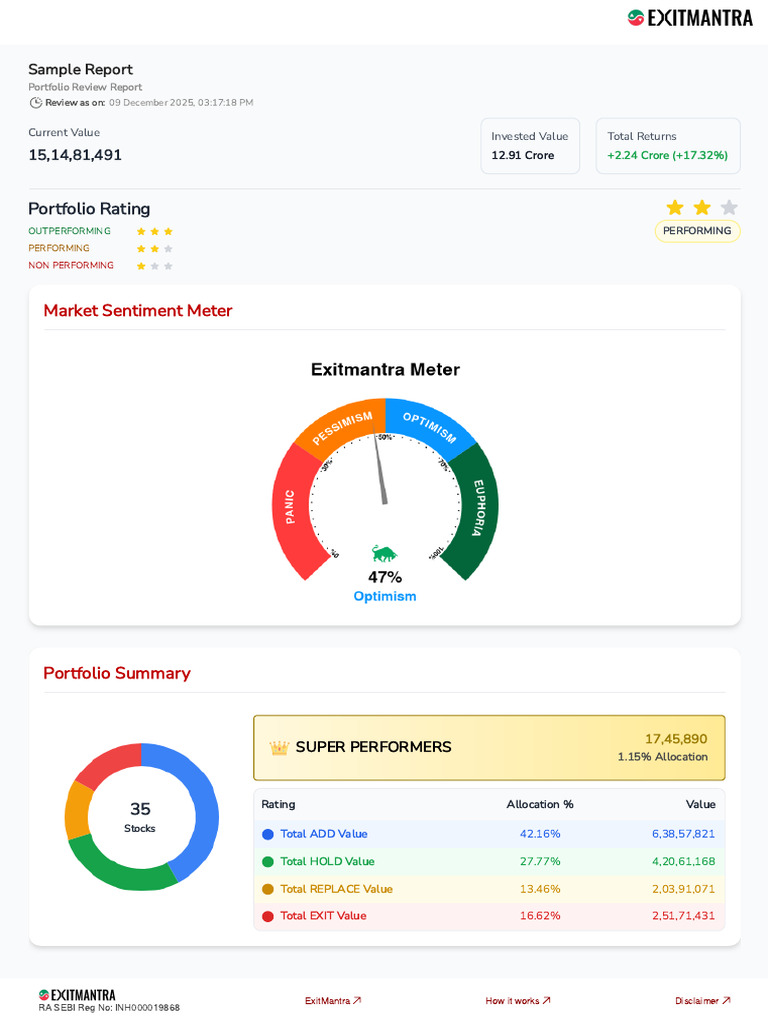This screenshot has width=768, height=1024.
Task: Click the Allocation % column header
Action: 540,805
